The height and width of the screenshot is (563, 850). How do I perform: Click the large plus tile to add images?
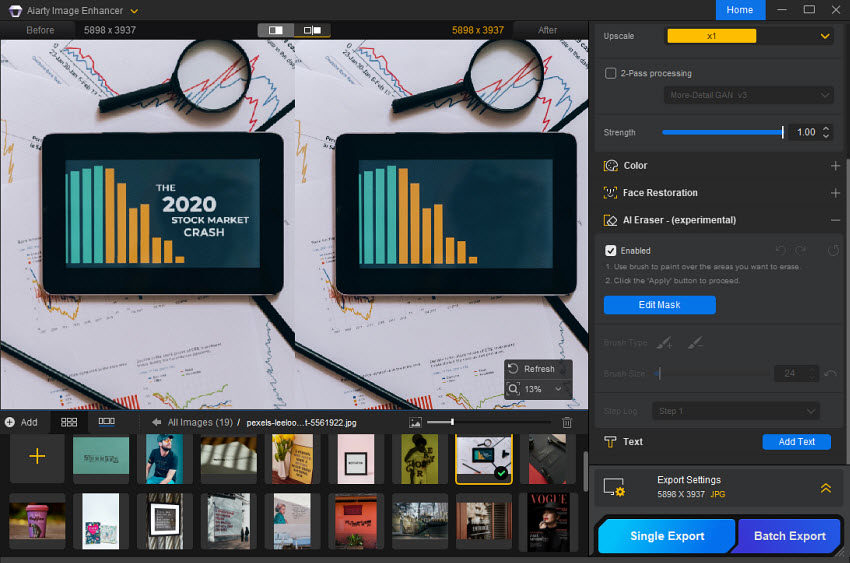point(37,457)
